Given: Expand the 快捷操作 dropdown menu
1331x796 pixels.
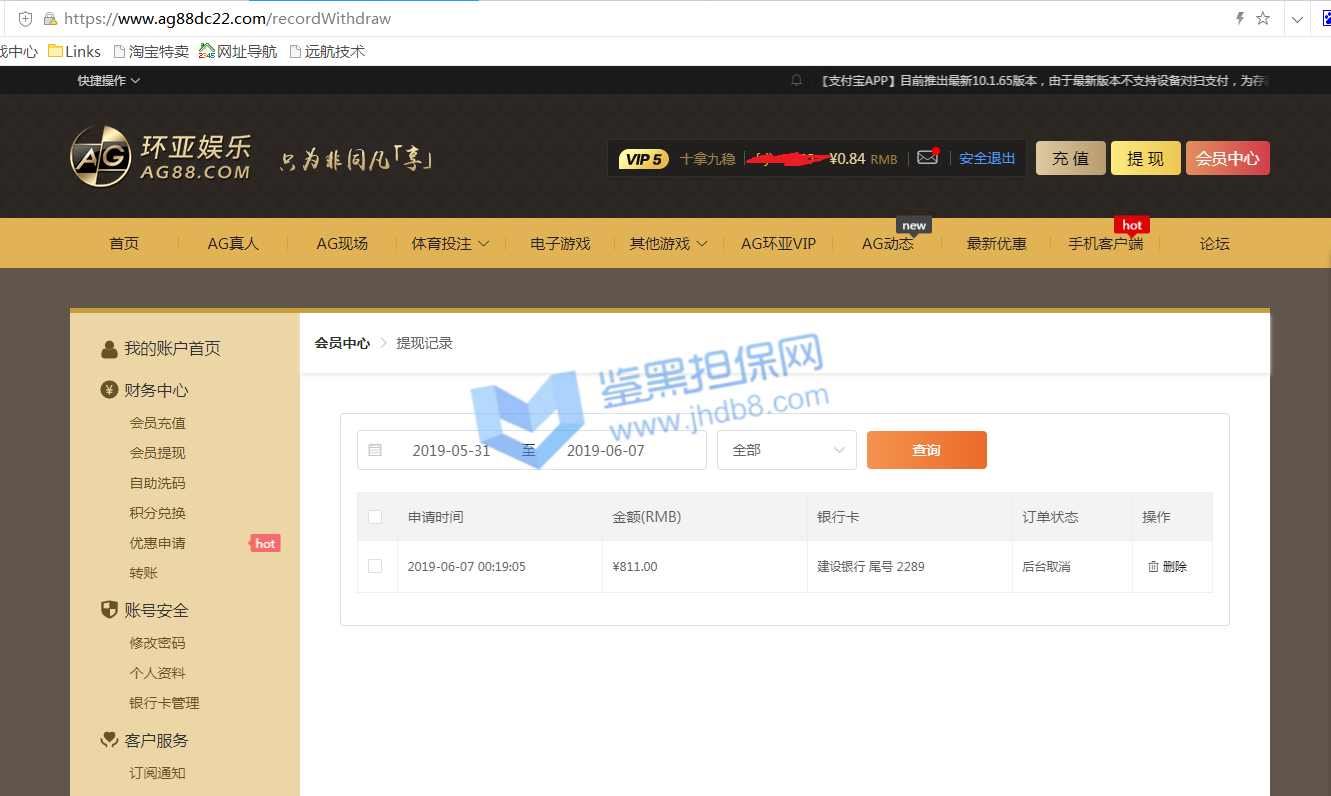Looking at the screenshot, I should pyautogui.click(x=109, y=80).
